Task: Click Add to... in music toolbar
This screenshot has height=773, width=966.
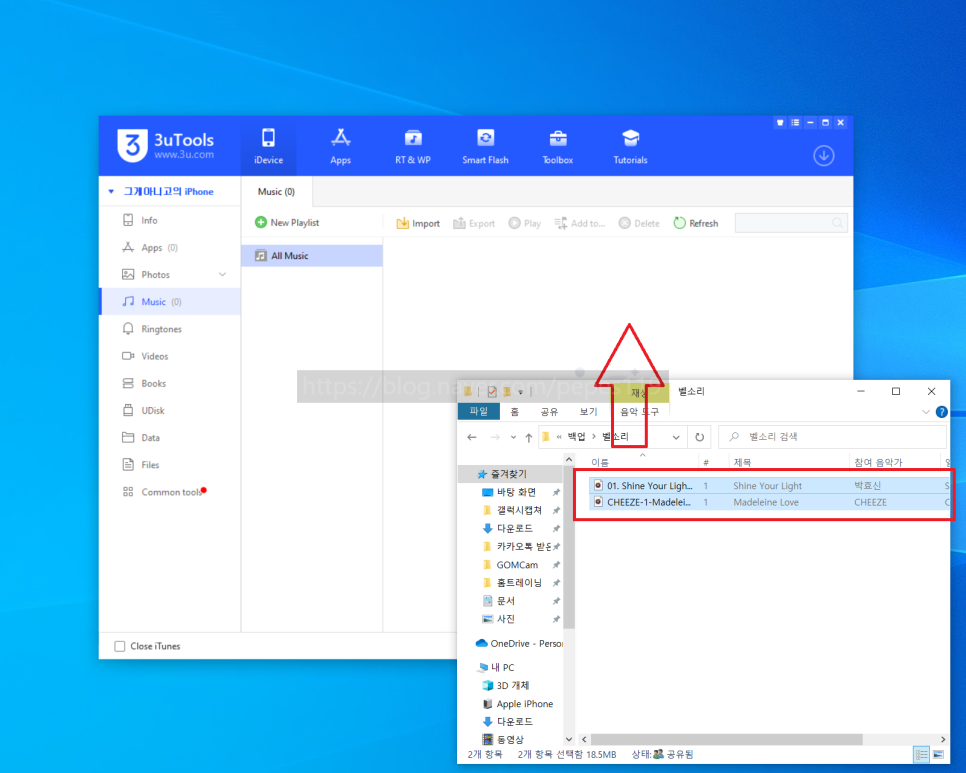Action: (x=580, y=223)
